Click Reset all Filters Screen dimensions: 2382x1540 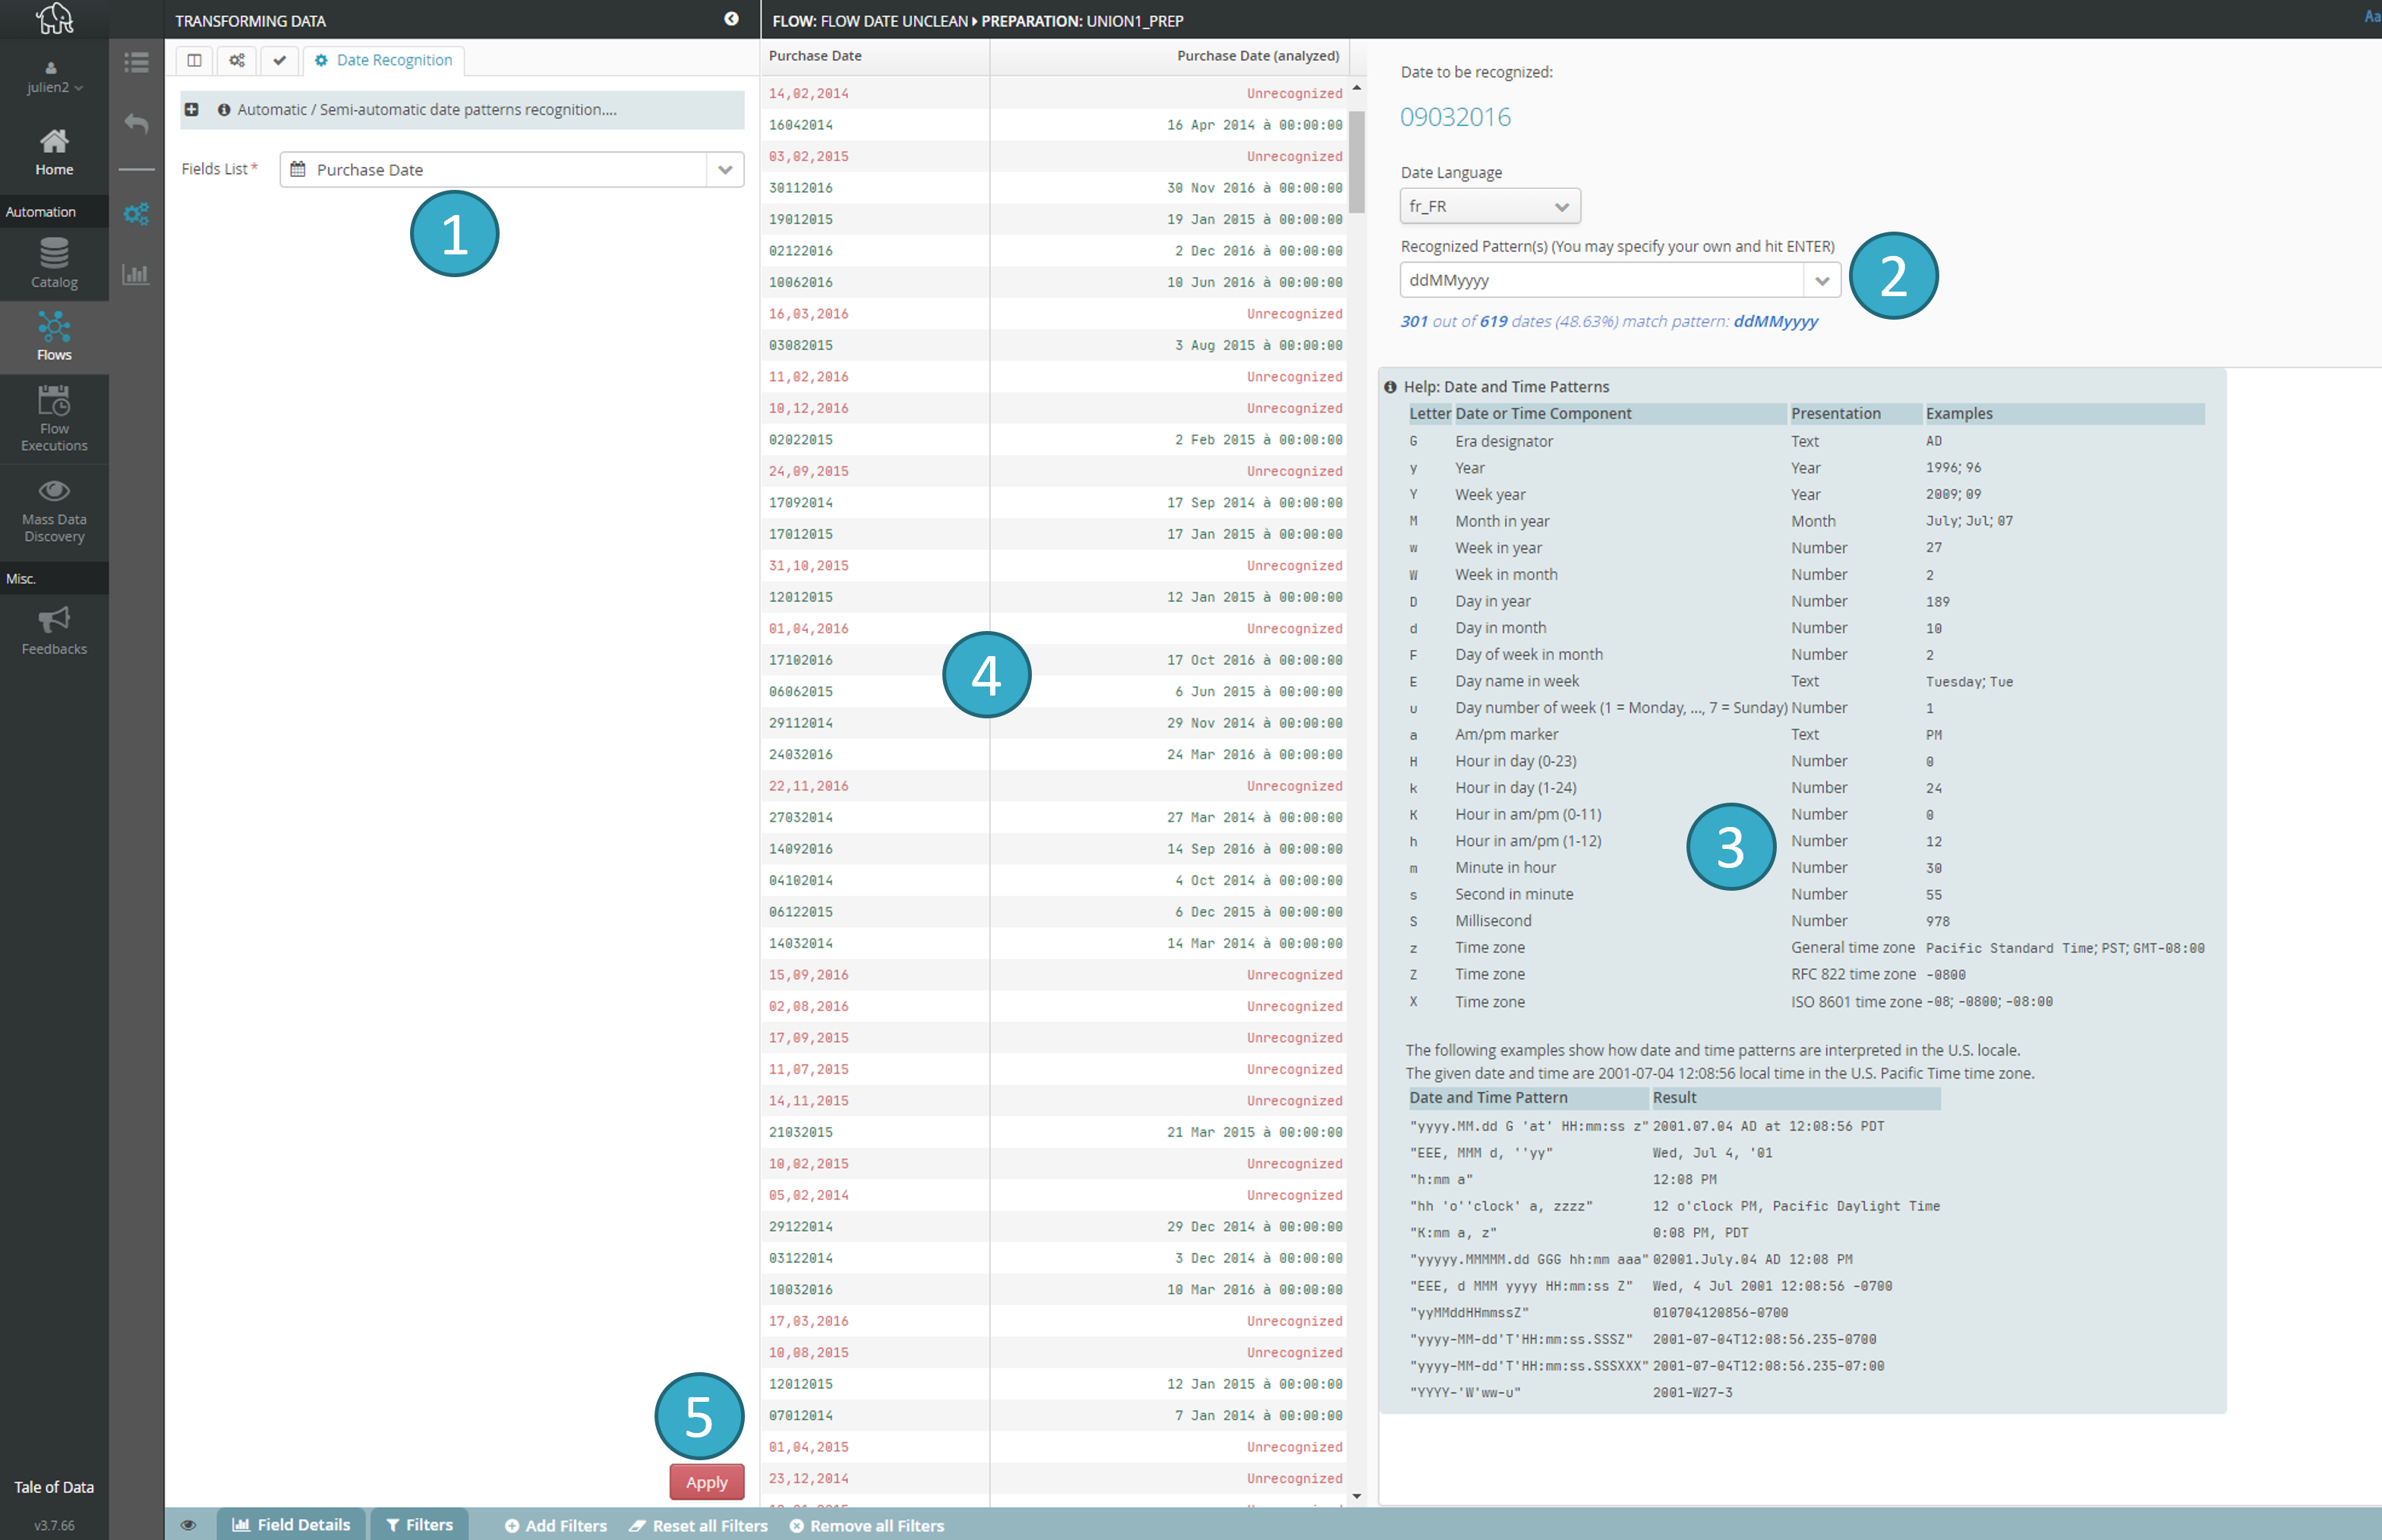tap(698, 1526)
